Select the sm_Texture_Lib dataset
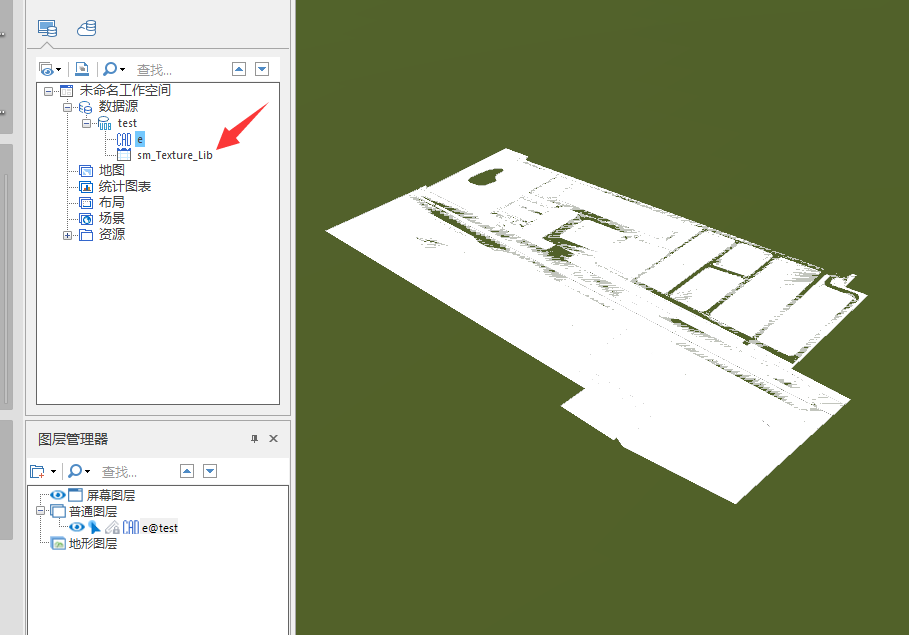Viewport: 909px width, 635px height. click(x=174, y=155)
